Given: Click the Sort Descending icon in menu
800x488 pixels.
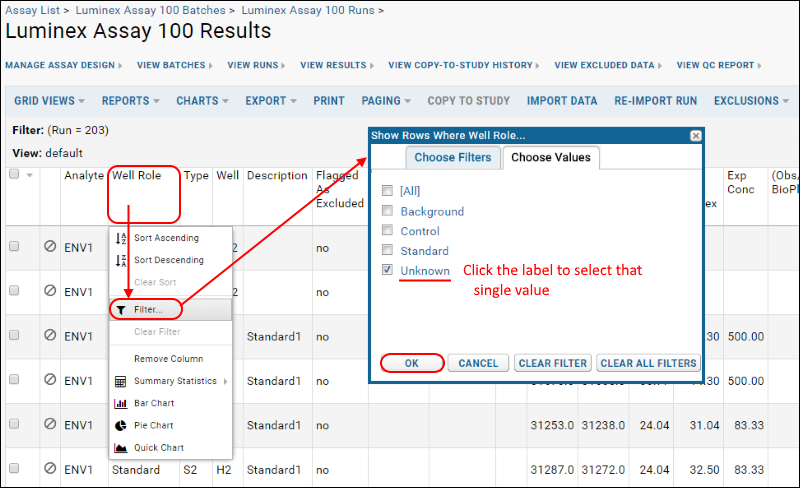Looking at the screenshot, I should click(121, 260).
